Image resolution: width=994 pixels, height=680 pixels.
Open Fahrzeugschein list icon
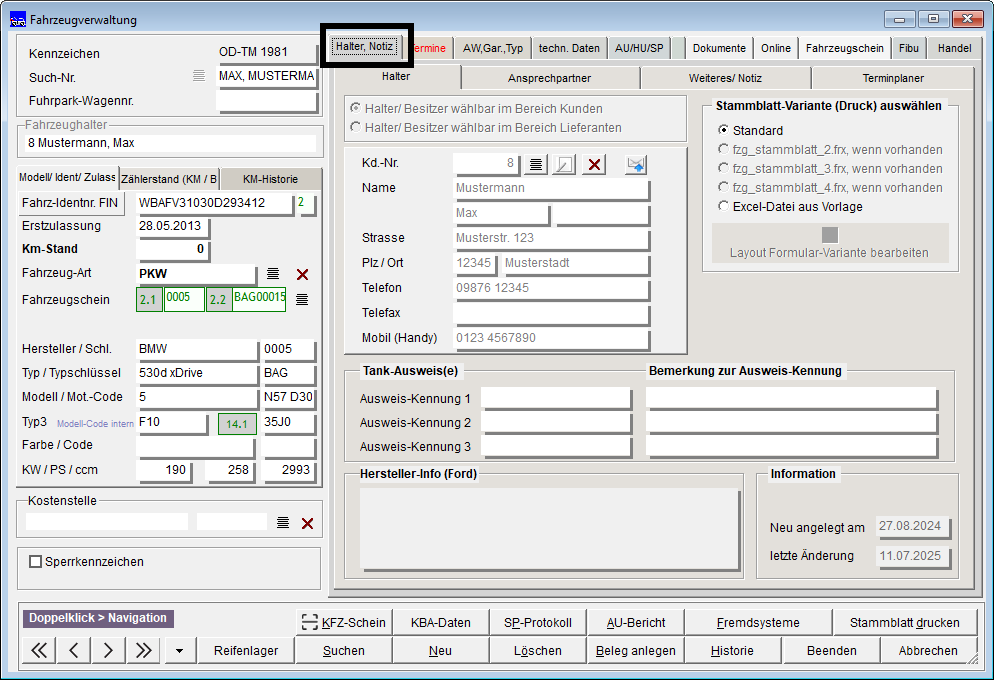(302, 299)
